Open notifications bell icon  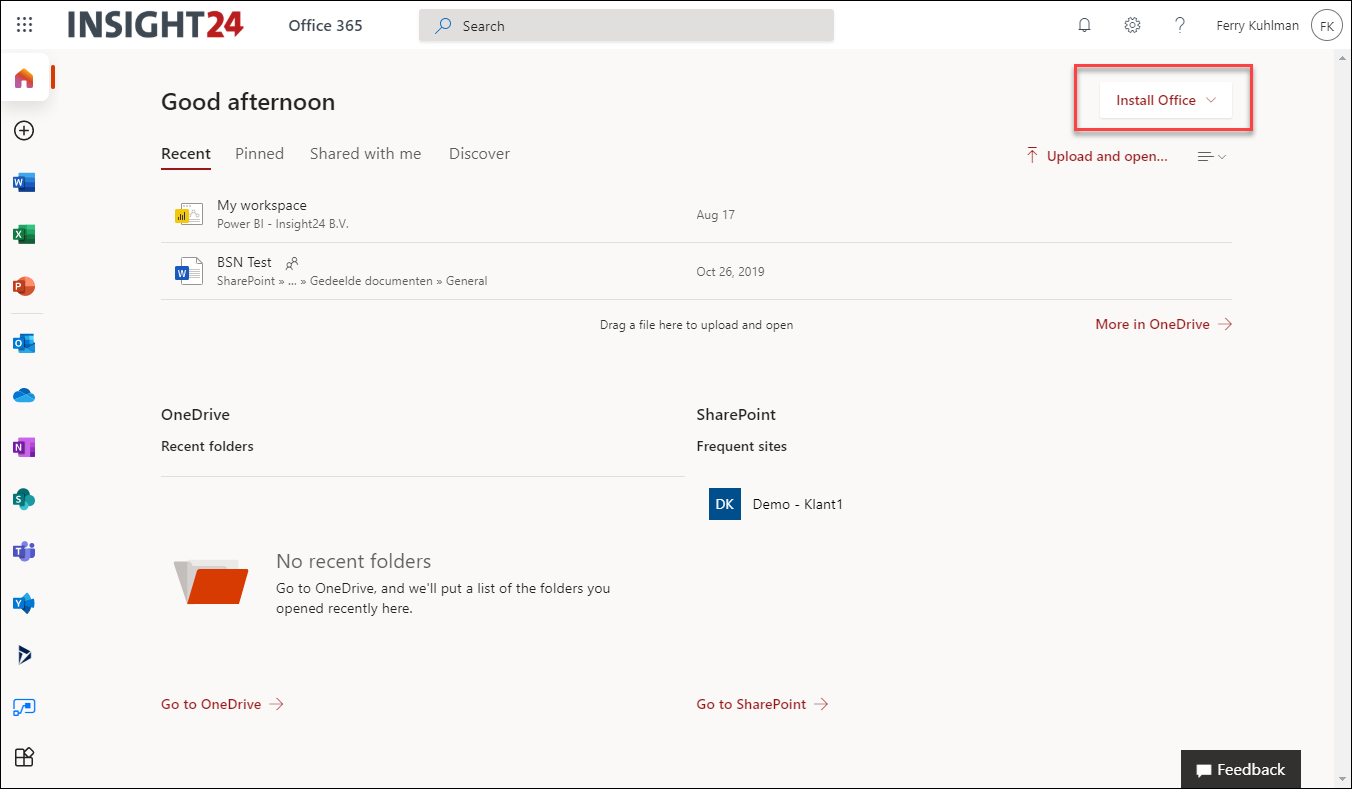(1084, 25)
